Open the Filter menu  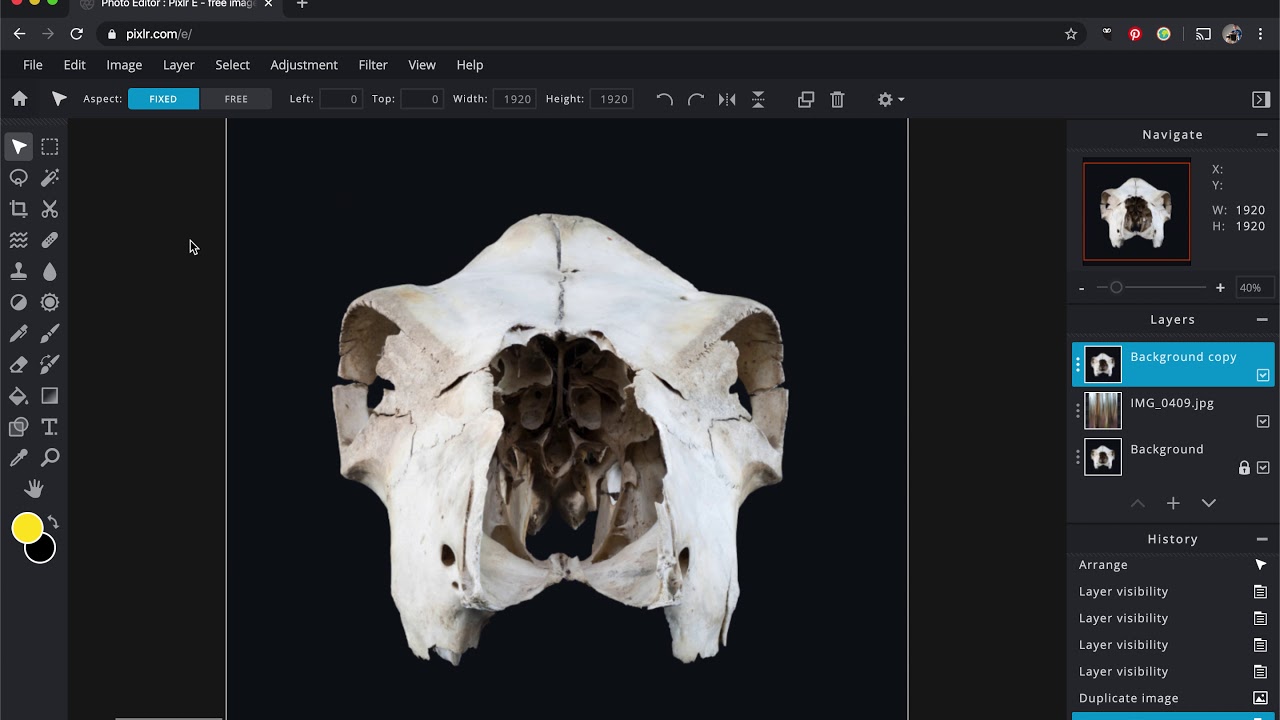click(373, 65)
